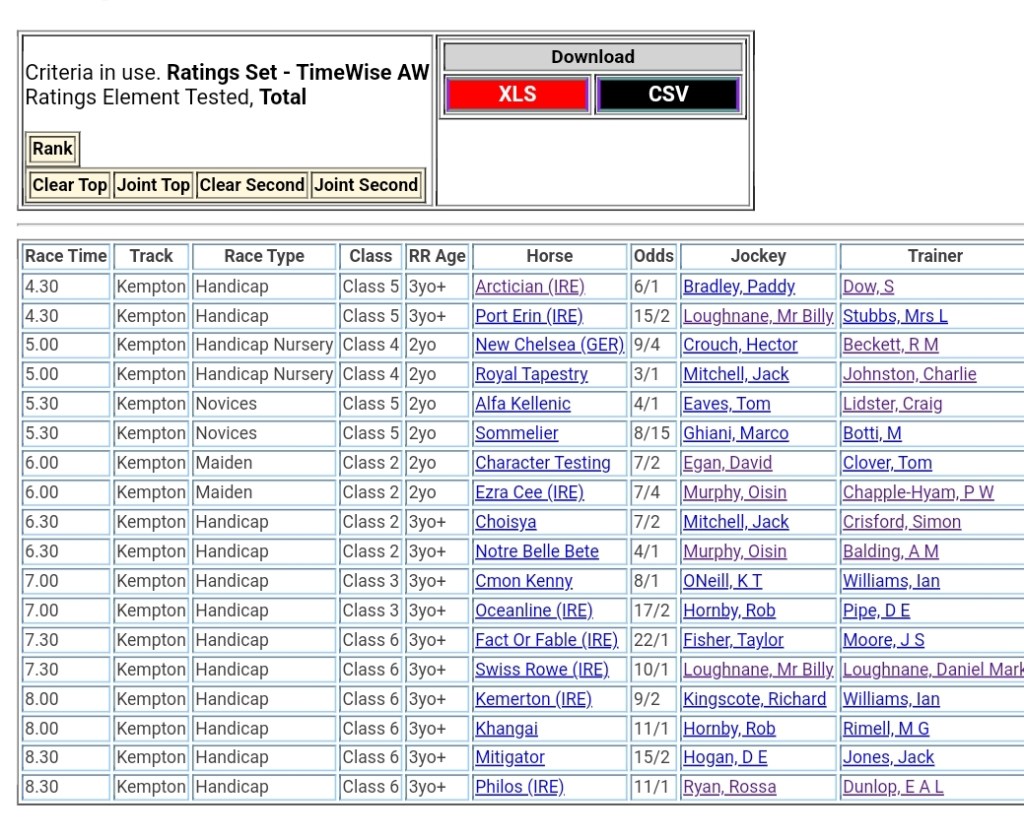This screenshot has height=837, width=1024.
Task: Select the Clear Top filter
Action: pyautogui.click(x=69, y=185)
